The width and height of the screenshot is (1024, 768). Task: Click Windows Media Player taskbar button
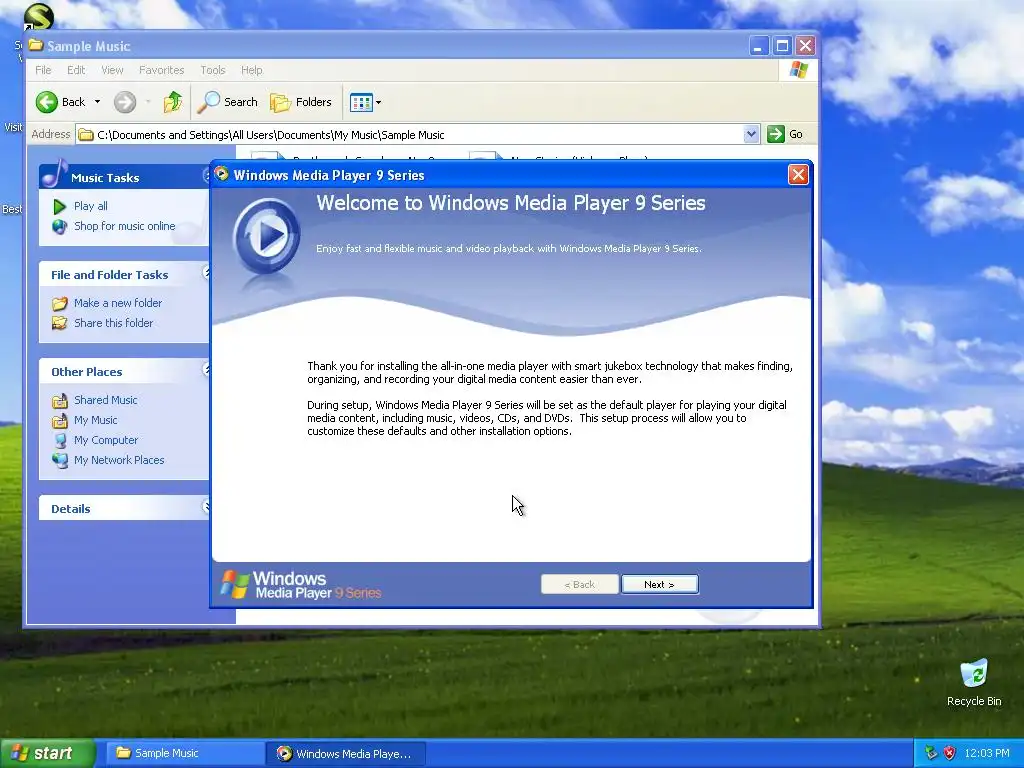(346, 754)
